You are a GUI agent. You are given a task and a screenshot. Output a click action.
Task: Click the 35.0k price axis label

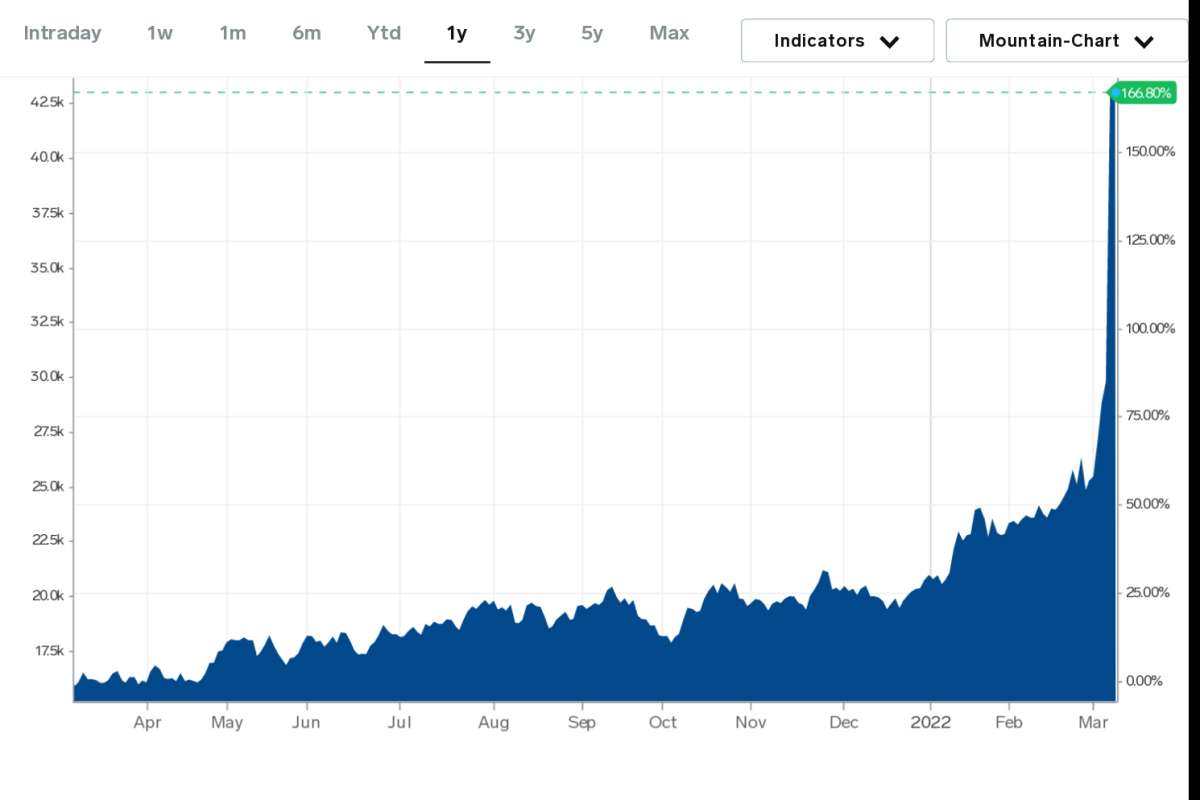pos(47,268)
